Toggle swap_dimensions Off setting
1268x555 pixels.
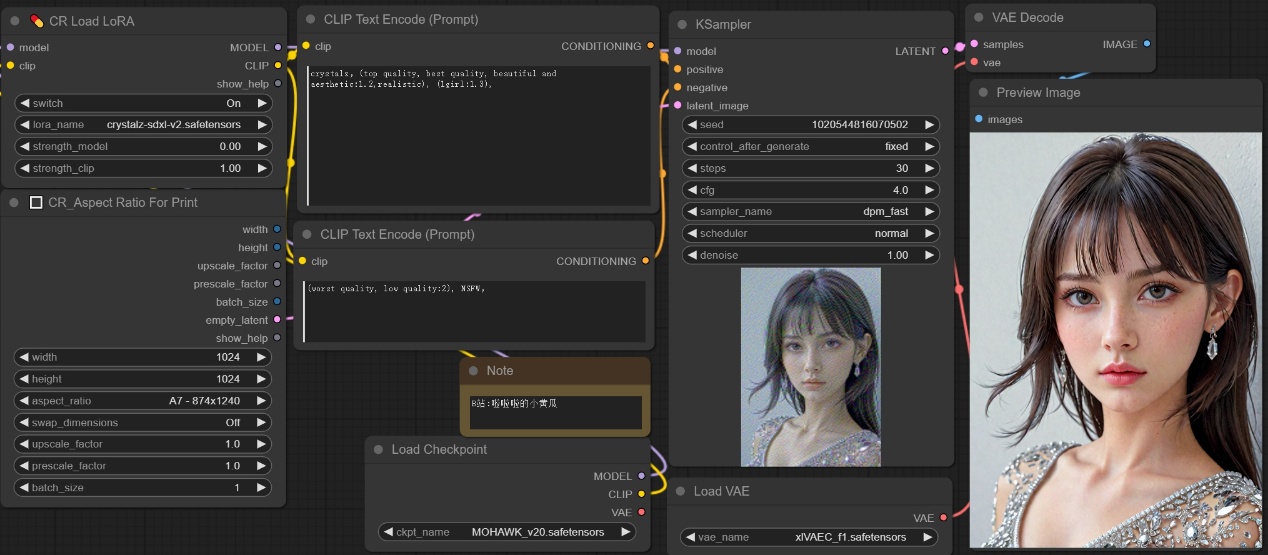(143, 423)
